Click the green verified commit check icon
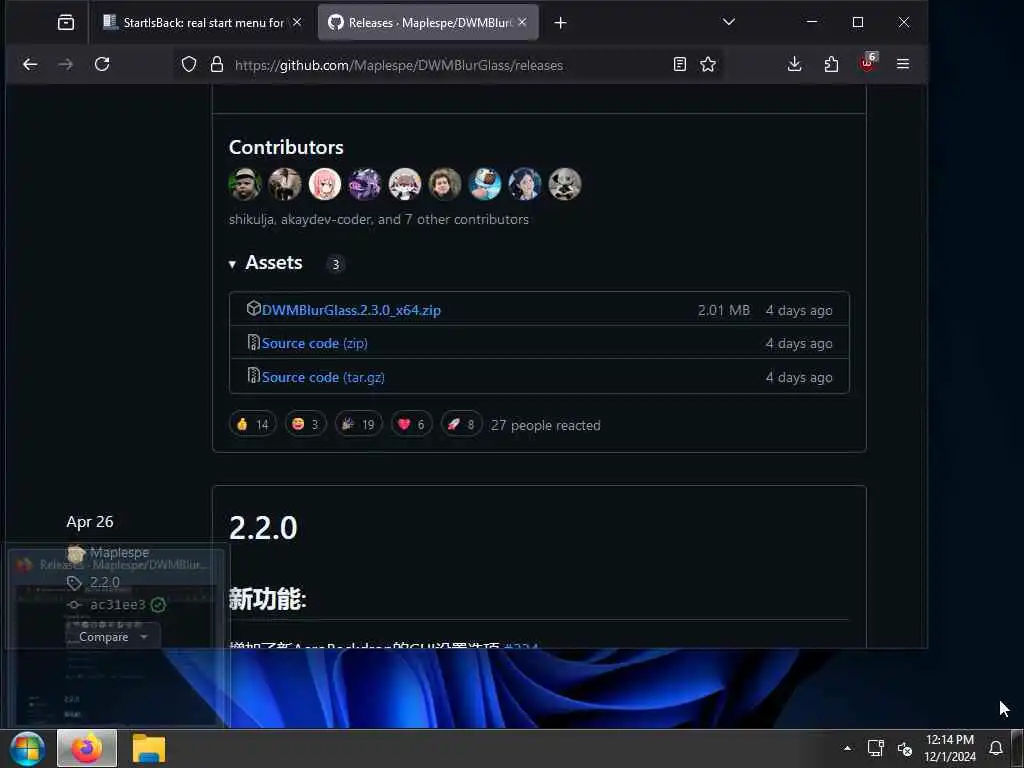Viewport: 1024px width, 768px height. (x=158, y=605)
